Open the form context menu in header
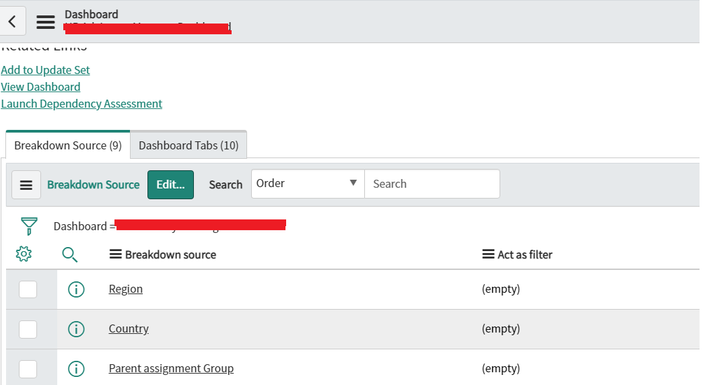 point(45,22)
